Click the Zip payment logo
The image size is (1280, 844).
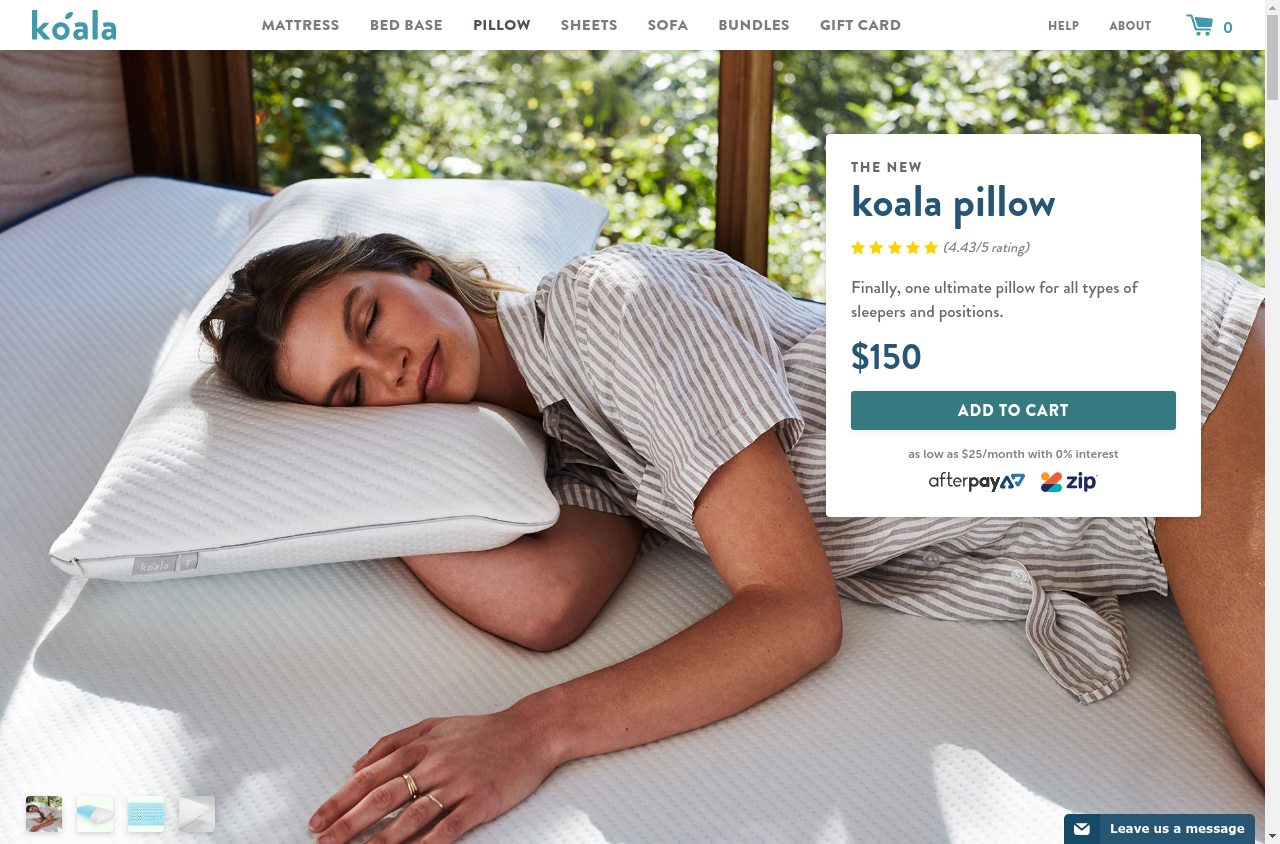tap(1069, 482)
